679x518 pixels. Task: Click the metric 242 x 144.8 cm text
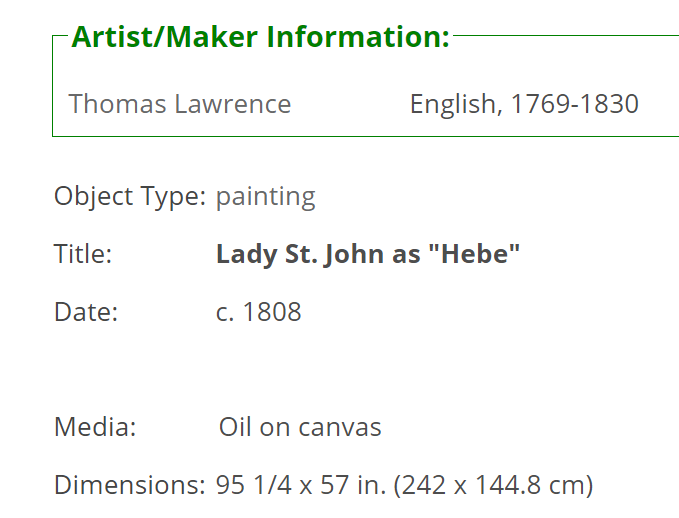[x=493, y=485]
